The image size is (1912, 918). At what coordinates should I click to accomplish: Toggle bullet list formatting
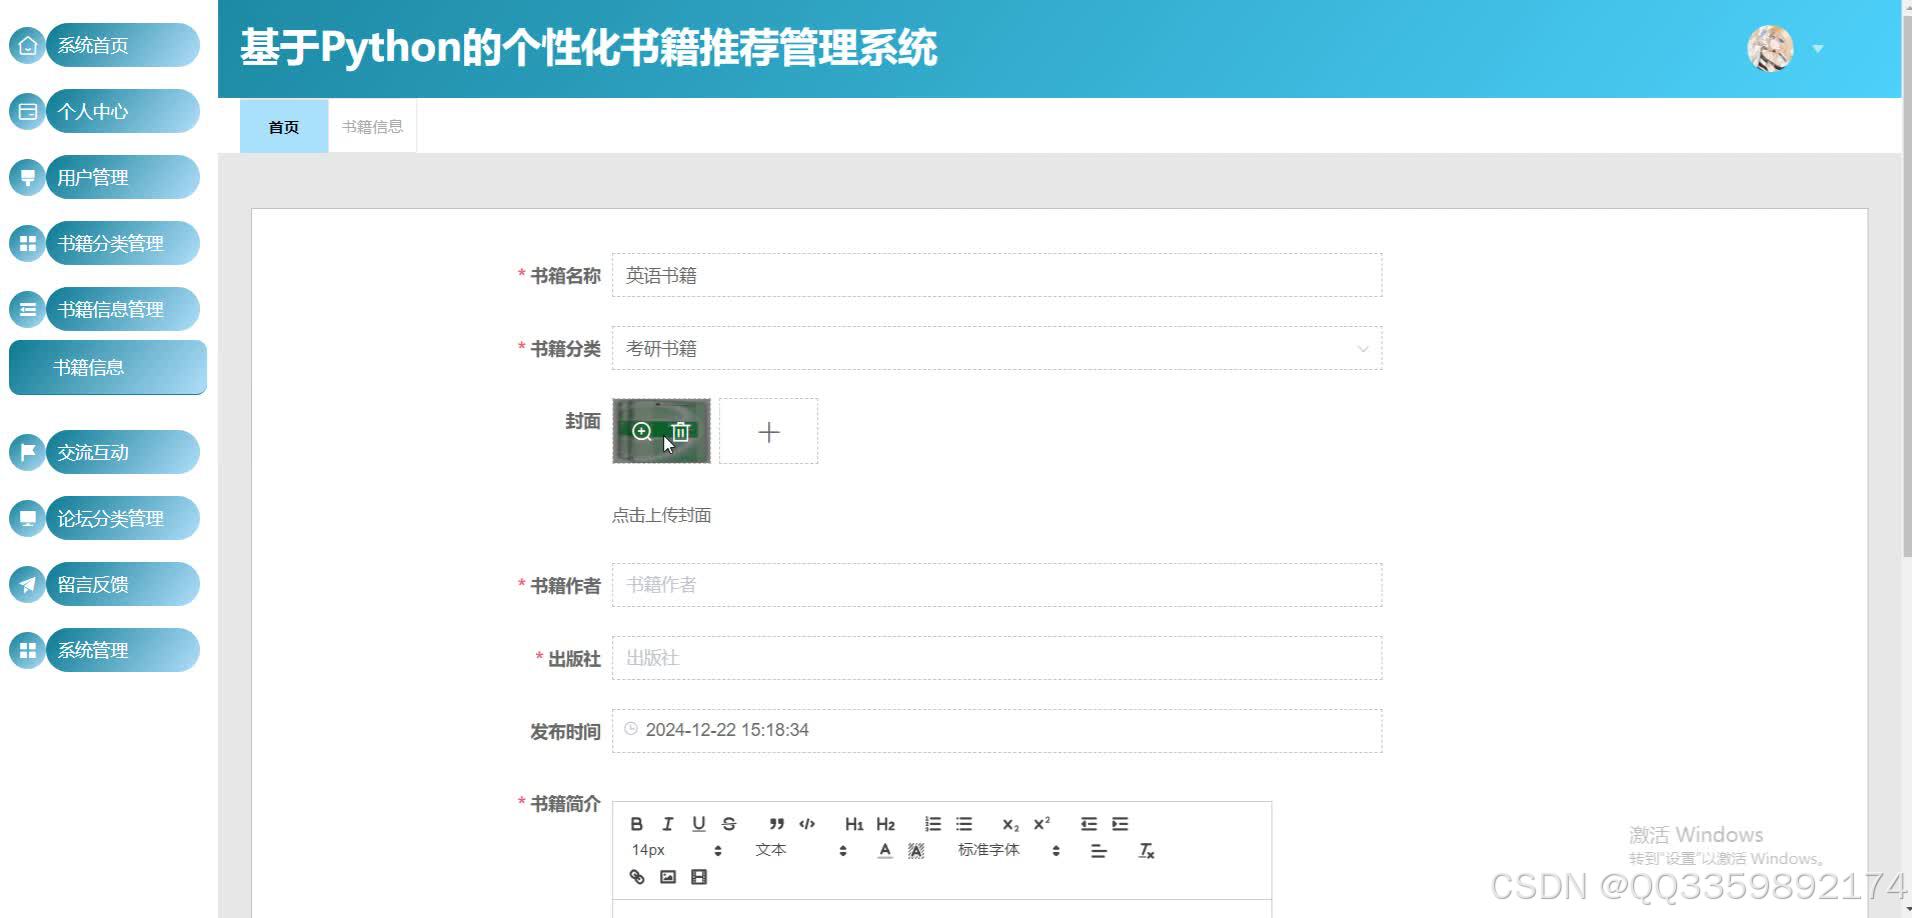[963, 823]
